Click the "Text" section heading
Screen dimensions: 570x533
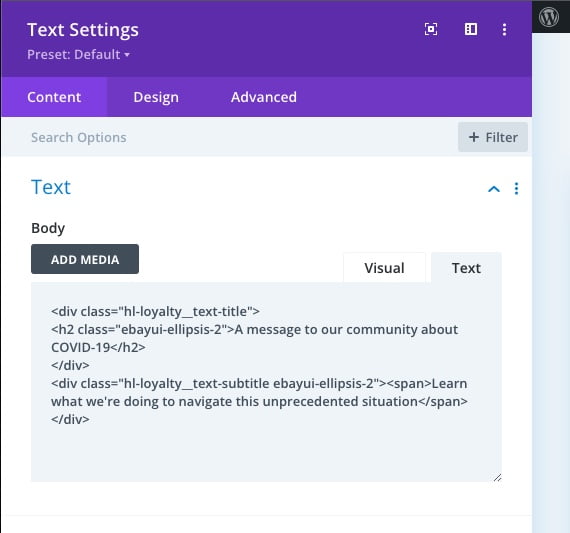(51, 187)
